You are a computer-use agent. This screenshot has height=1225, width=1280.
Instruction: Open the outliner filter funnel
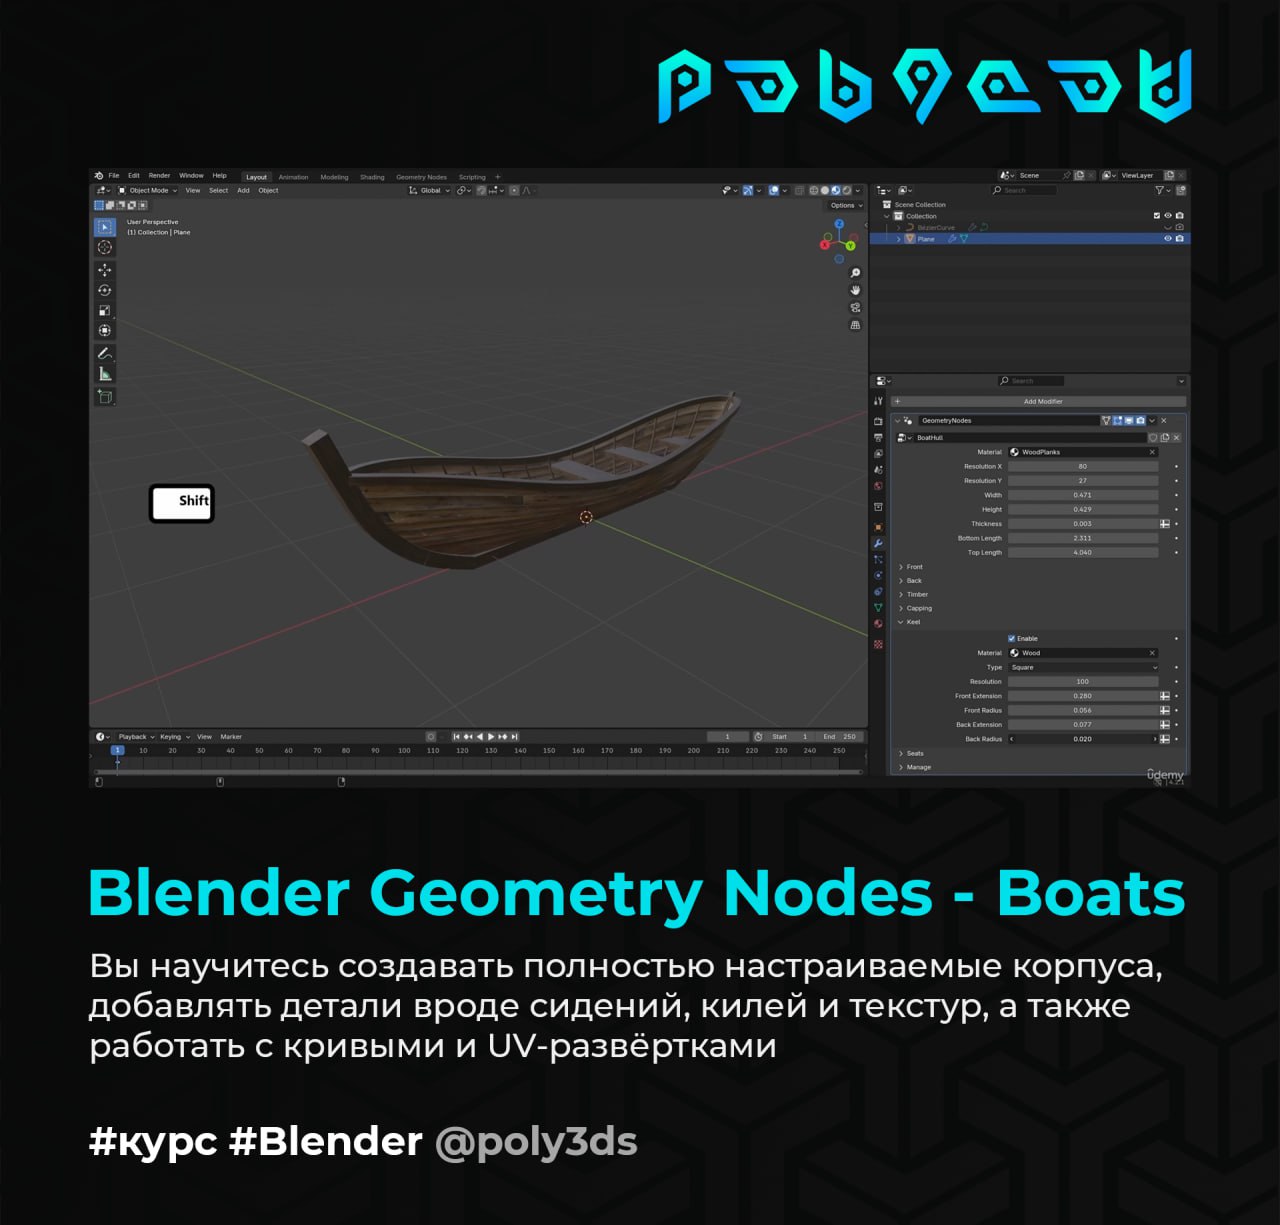tap(1160, 190)
